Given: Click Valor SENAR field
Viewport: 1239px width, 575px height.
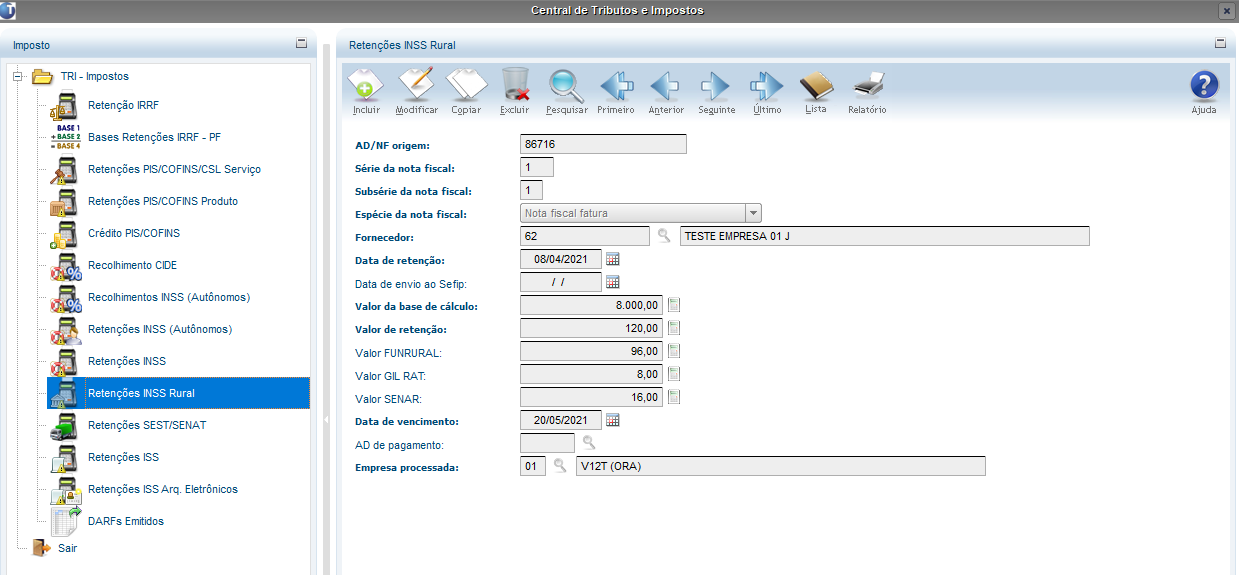Looking at the screenshot, I should (592, 397).
